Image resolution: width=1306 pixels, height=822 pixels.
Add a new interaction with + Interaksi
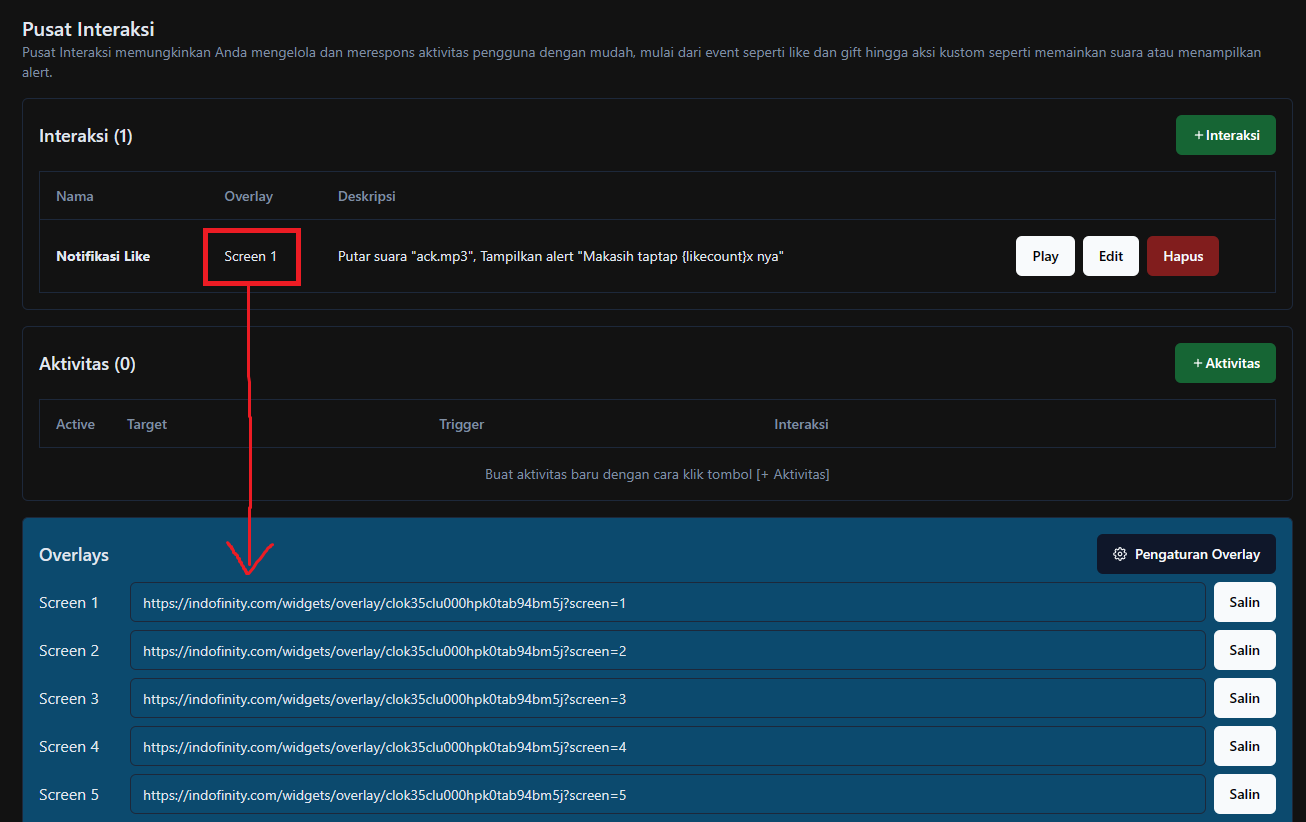pos(1225,135)
